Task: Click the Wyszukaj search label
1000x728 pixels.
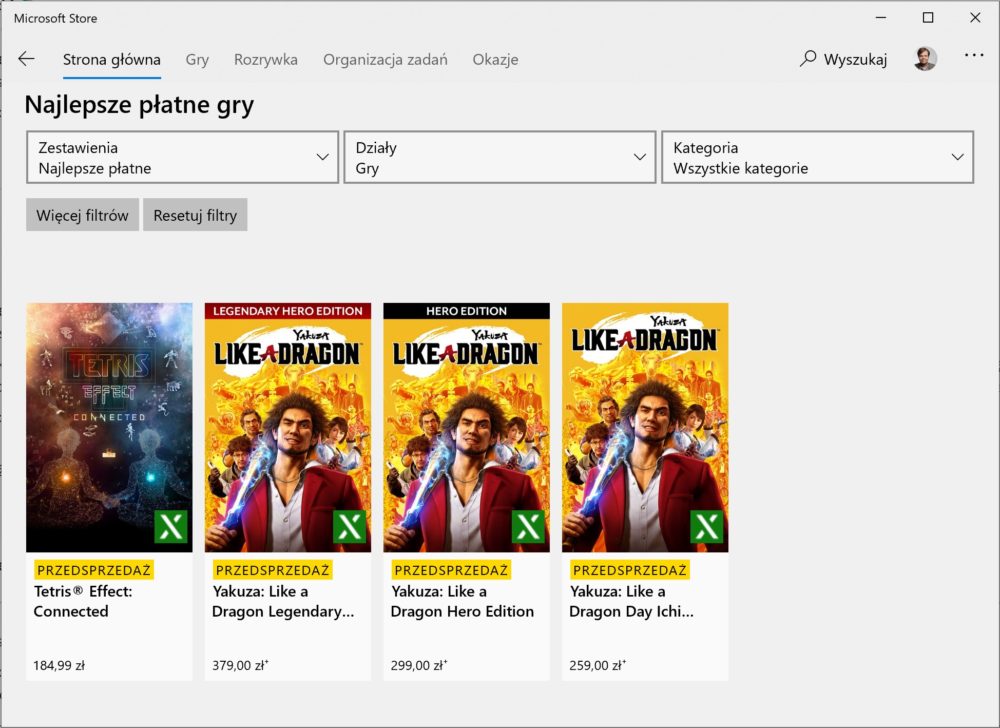Action: (x=855, y=60)
